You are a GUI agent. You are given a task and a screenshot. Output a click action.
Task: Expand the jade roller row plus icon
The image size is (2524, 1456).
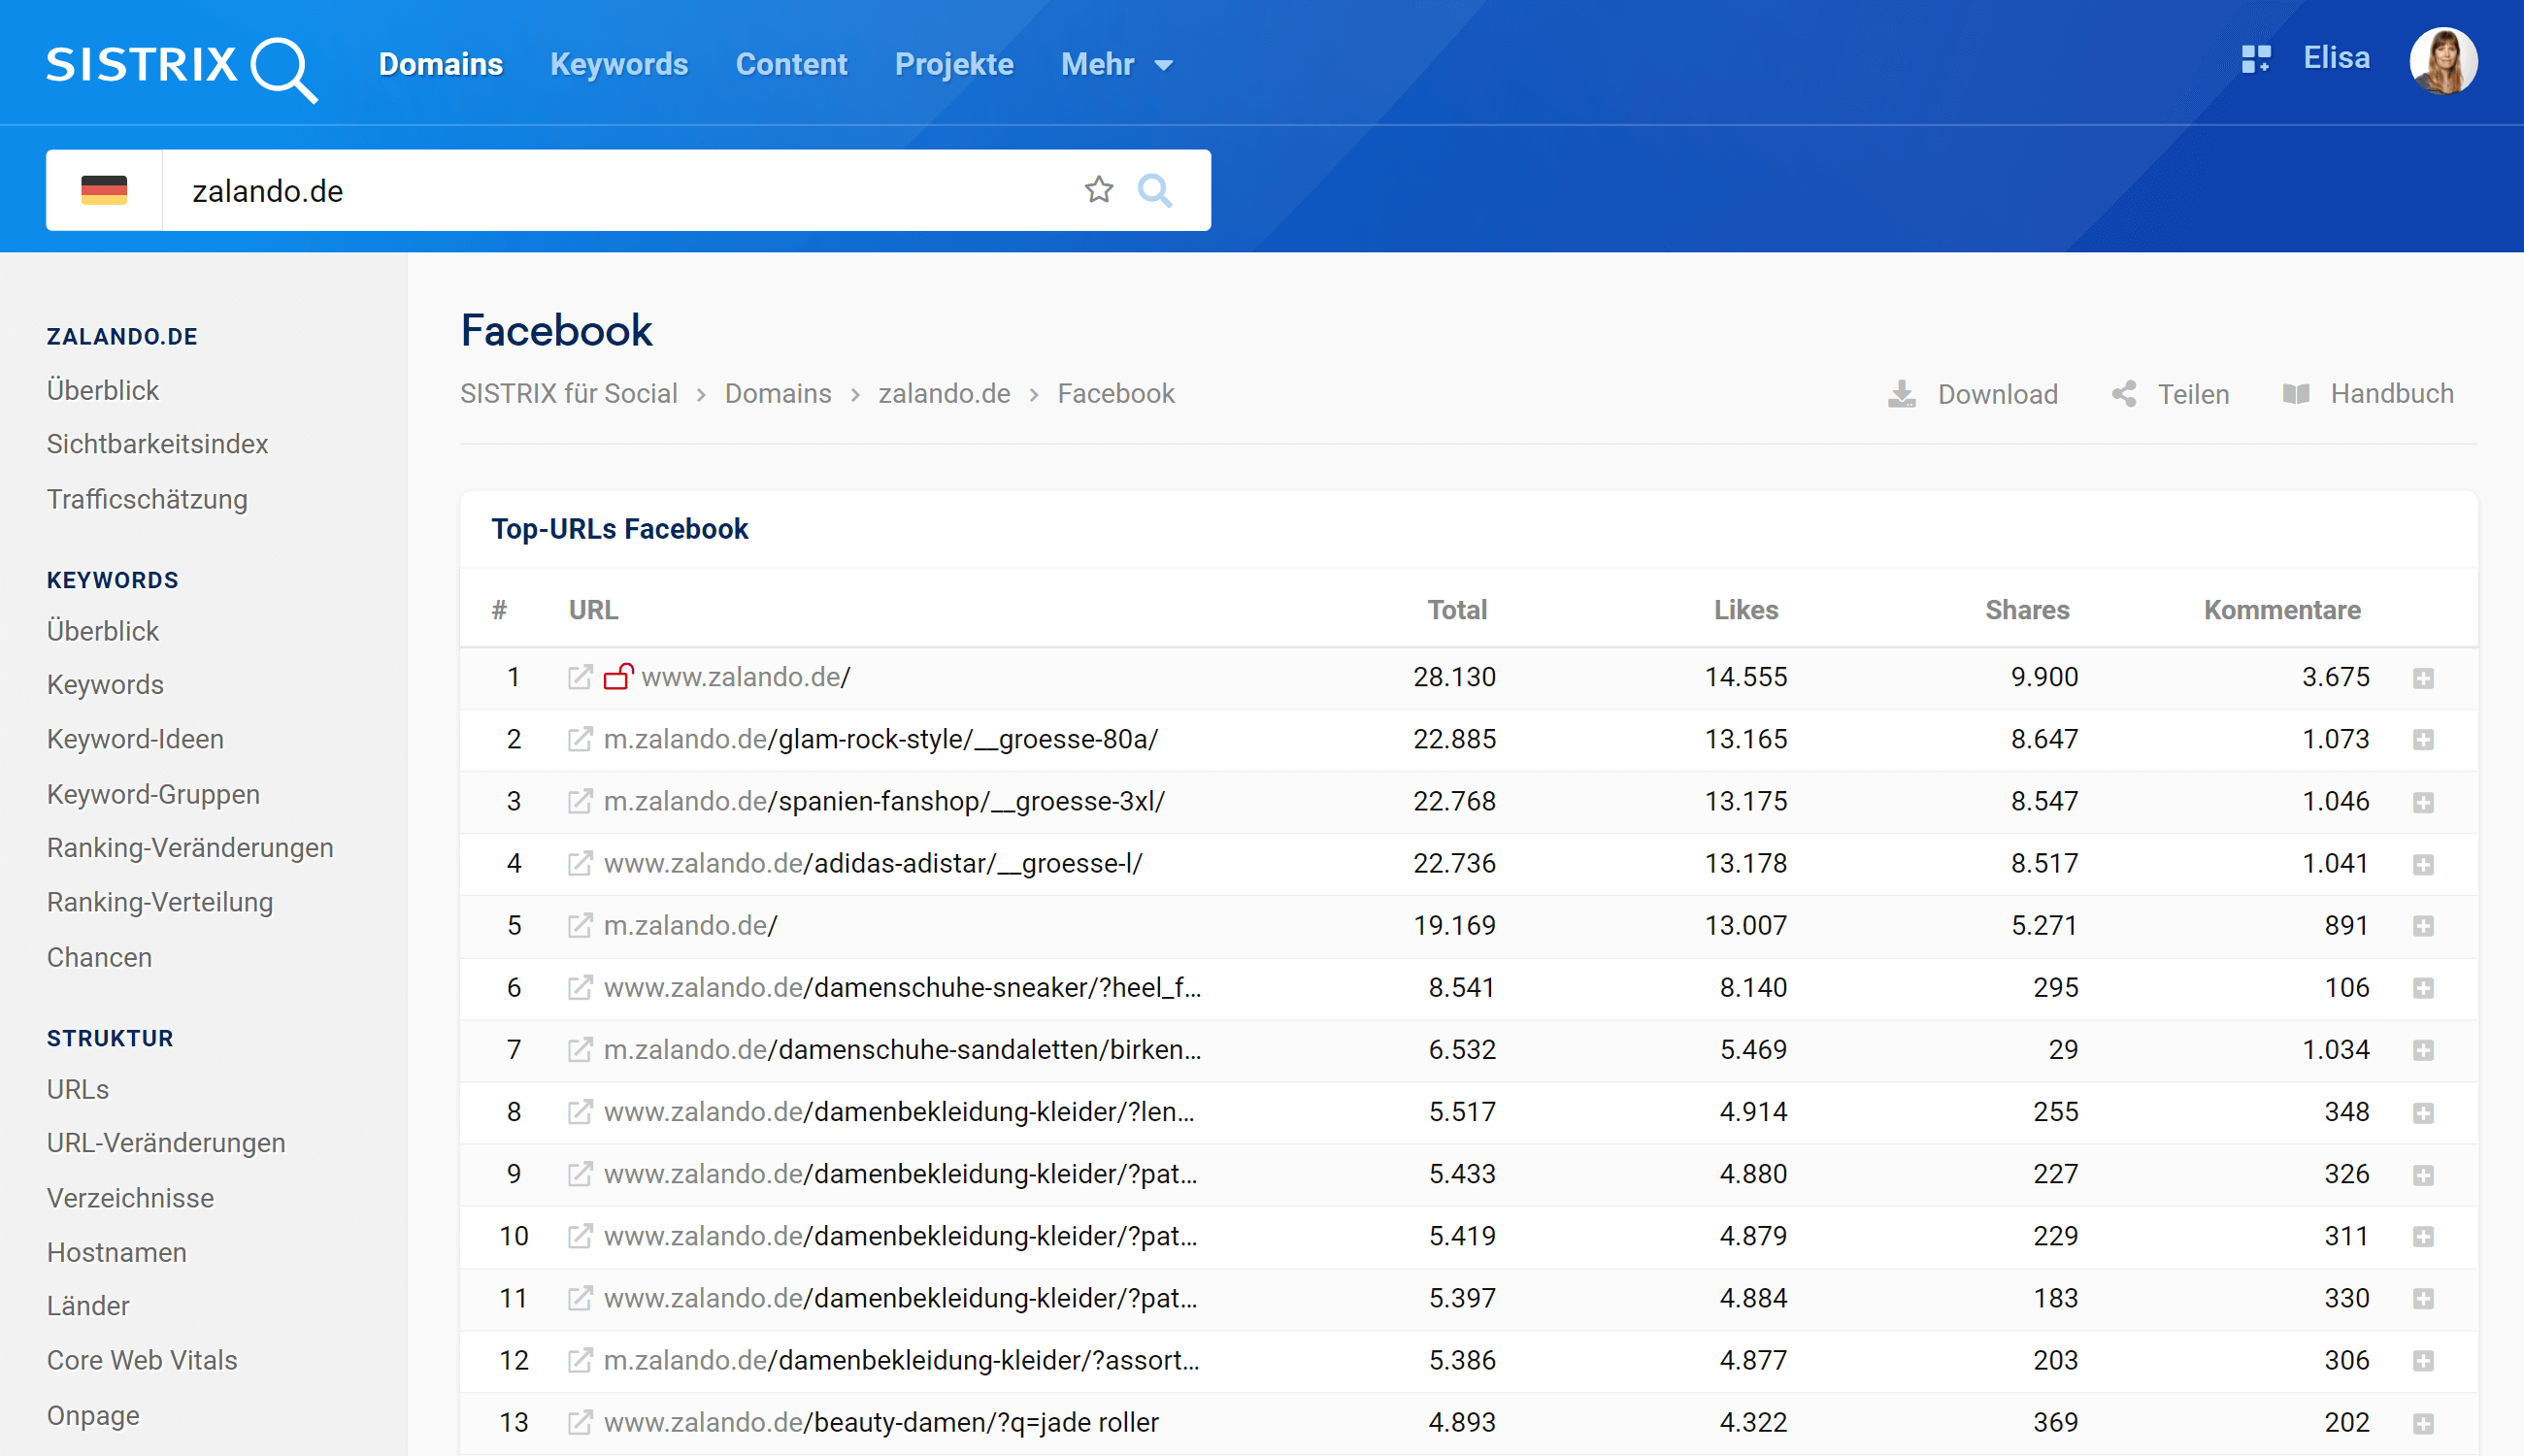pyautogui.click(x=2422, y=1423)
